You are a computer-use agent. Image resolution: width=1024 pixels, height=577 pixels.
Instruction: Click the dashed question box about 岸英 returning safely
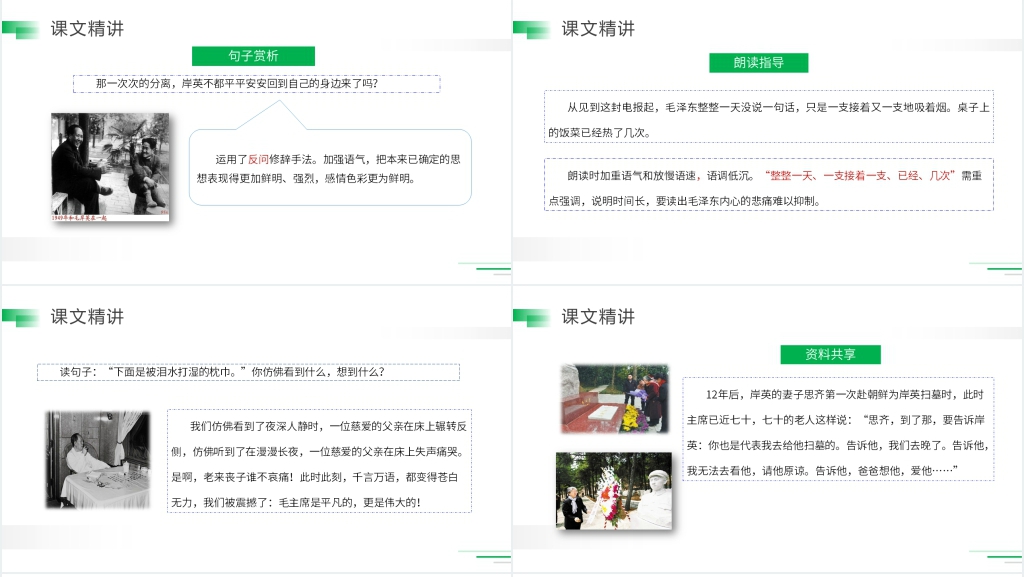256,84
